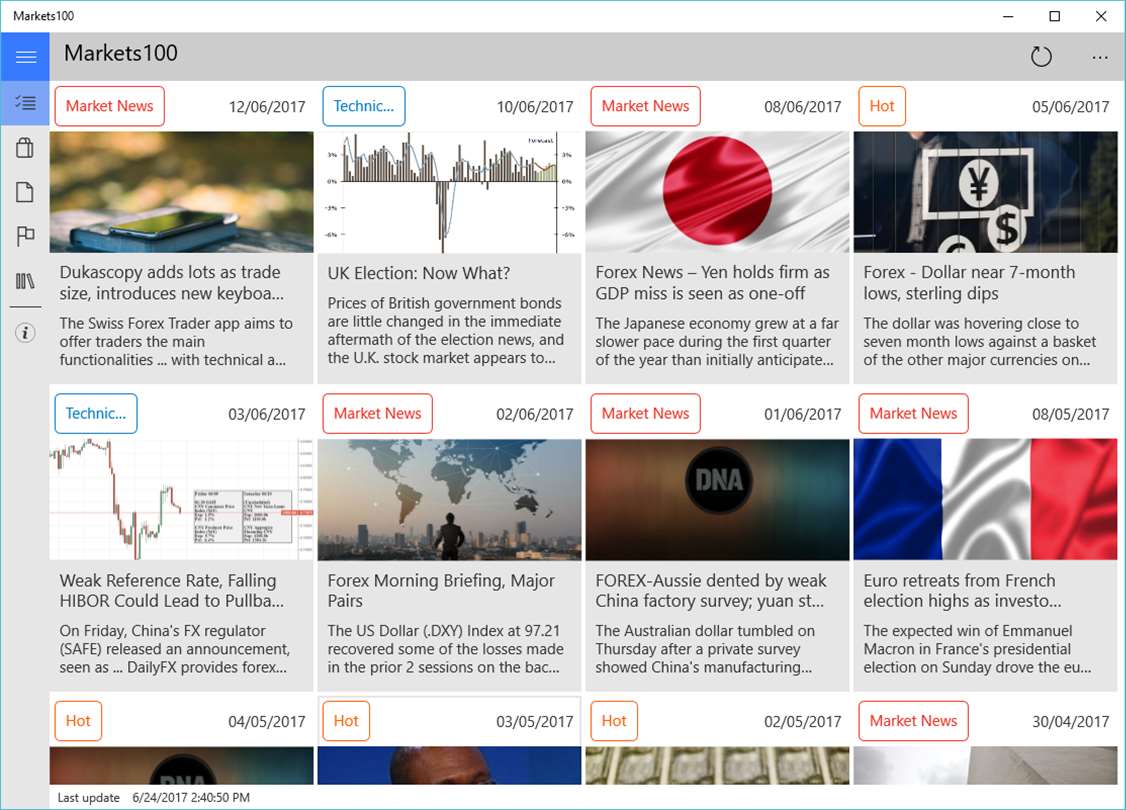Screen dimensions: 1126x810
Task: Open headline 'Forex News – Yen holds firm'
Action: coord(712,283)
